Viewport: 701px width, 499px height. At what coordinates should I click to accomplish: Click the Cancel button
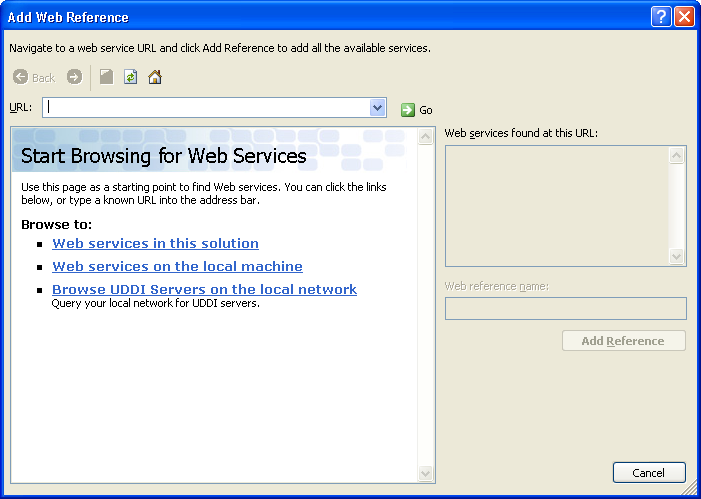click(648, 473)
